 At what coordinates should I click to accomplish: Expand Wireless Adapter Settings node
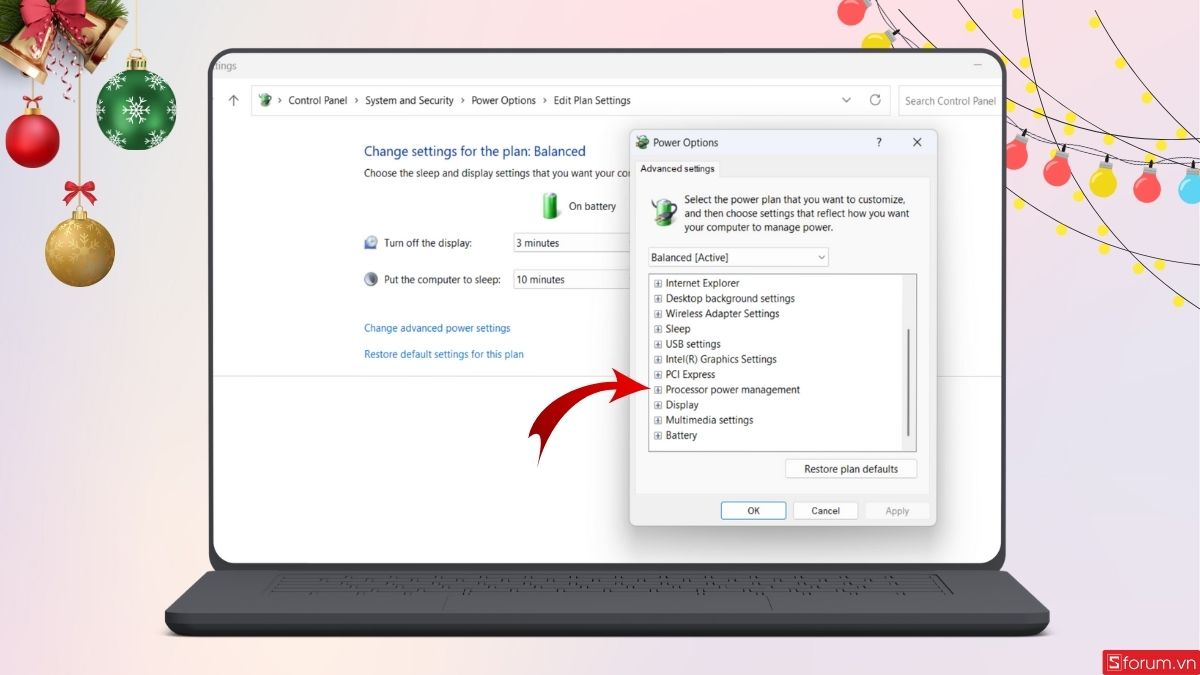(658, 314)
